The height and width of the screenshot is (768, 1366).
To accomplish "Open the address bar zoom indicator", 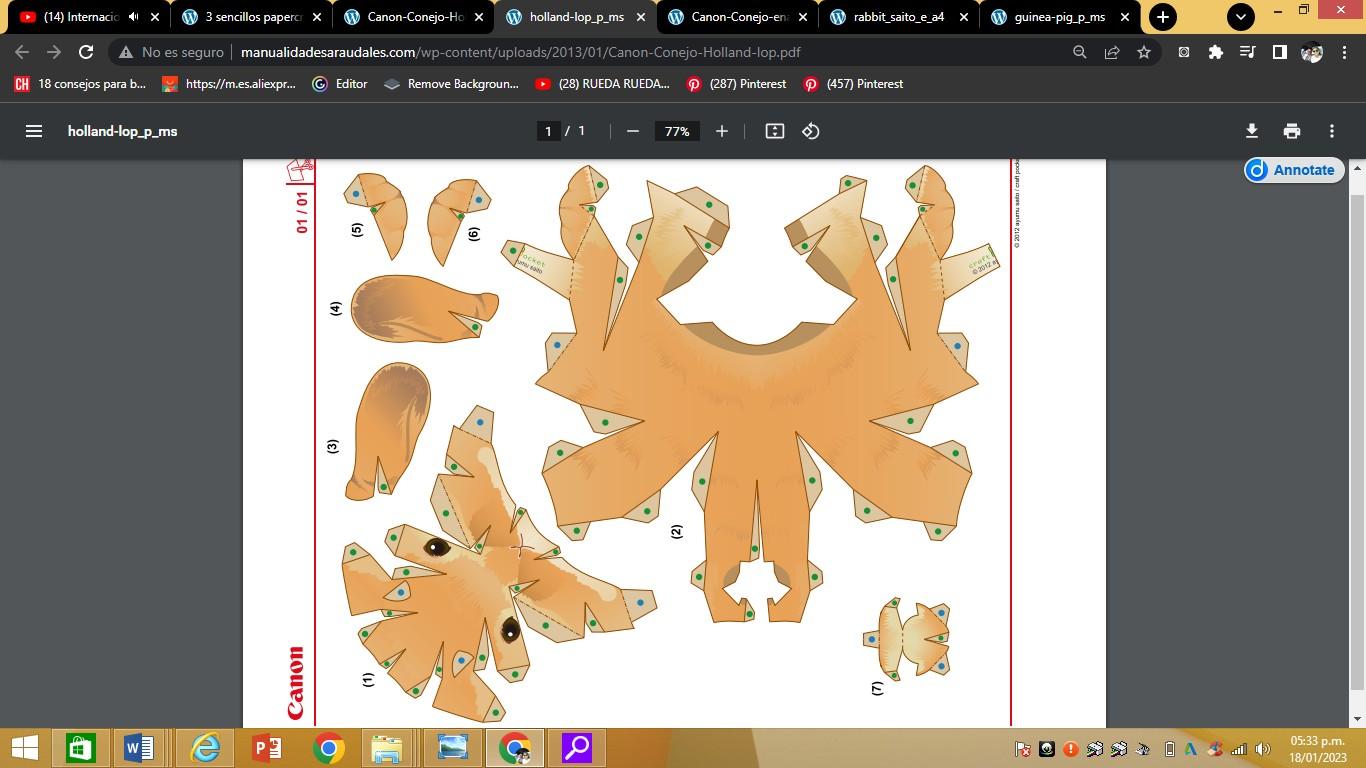I will tap(1079, 52).
